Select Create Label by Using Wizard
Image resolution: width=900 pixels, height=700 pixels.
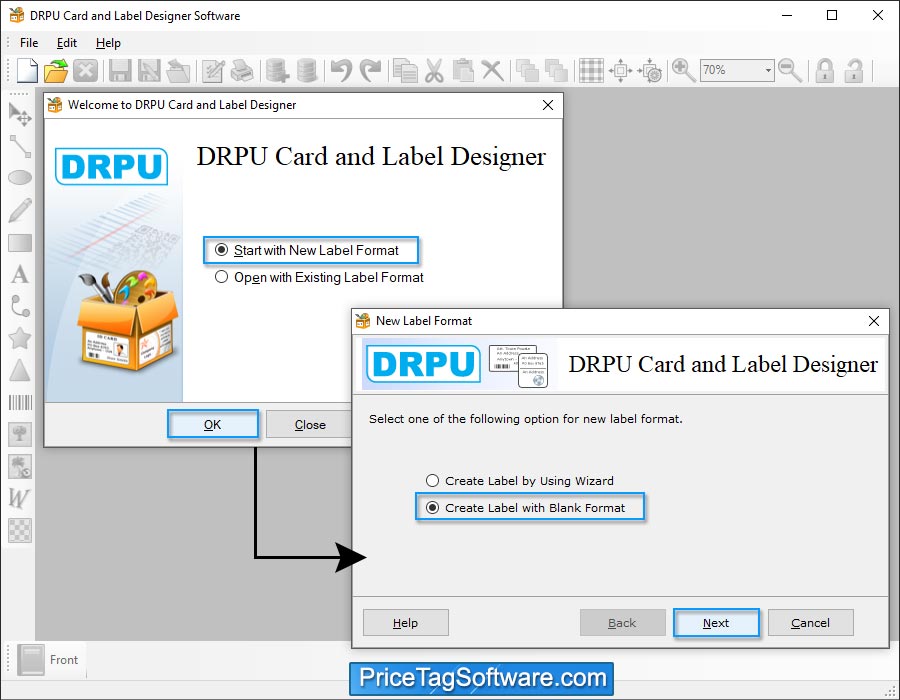click(x=519, y=481)
